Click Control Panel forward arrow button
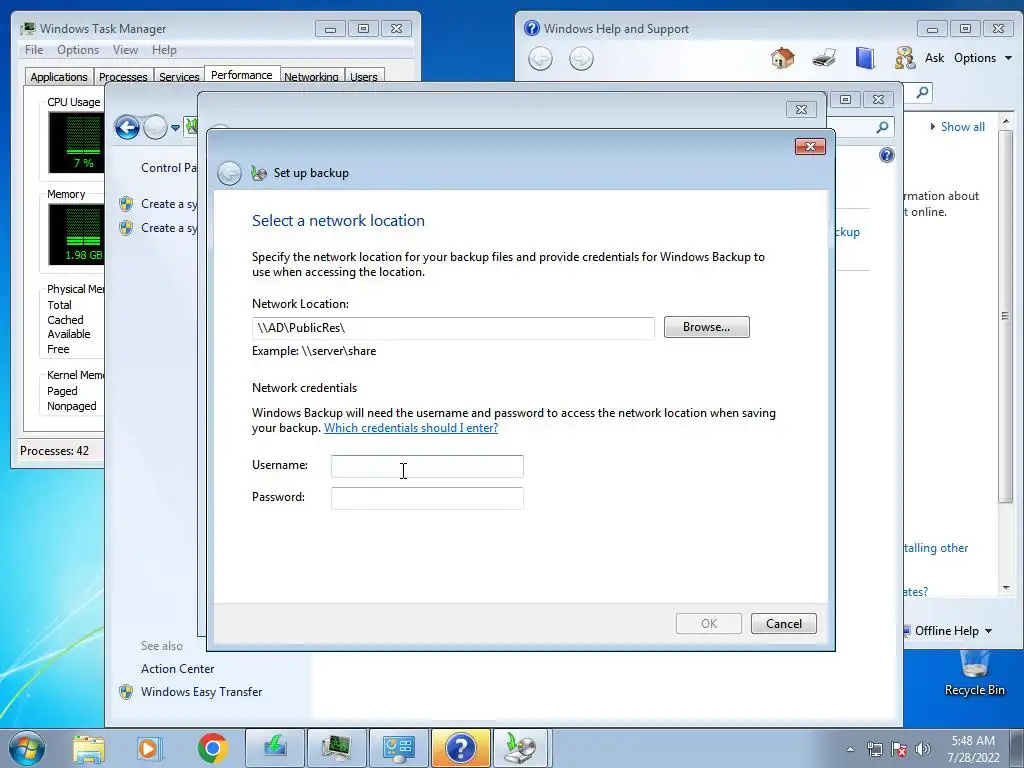The width and height of the screenshot is (1024, 768). 155,127
